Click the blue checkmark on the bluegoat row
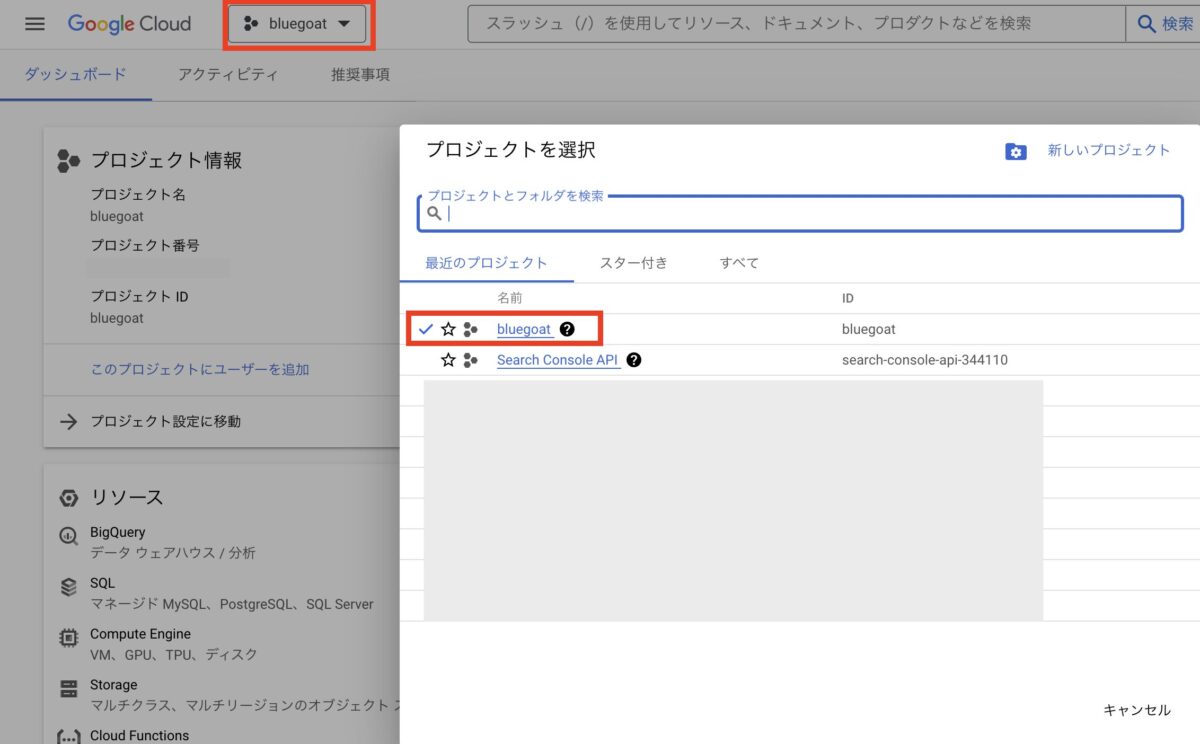 (x=426, y=329)
